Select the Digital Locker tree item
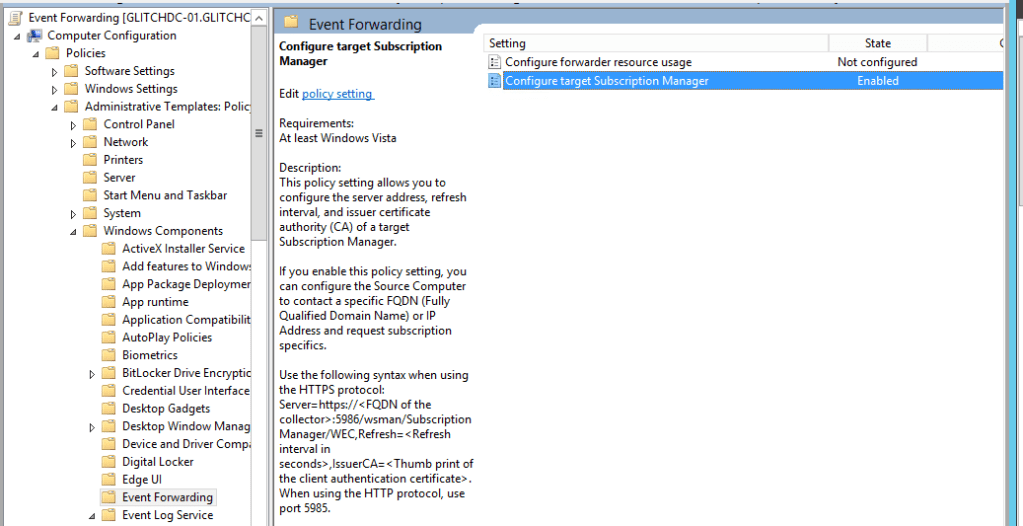This screenshot has height=526, width=1023. click(158, 462)
